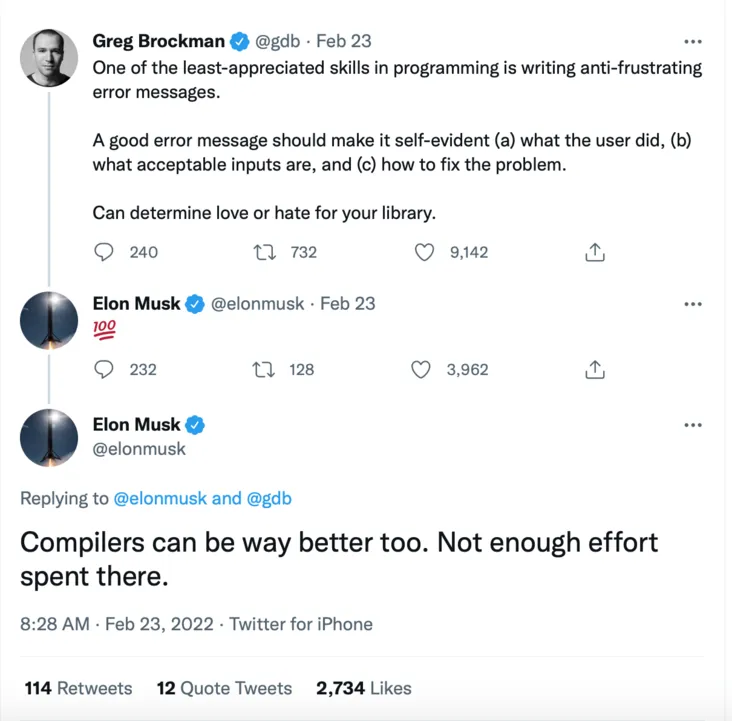Open the @elonmusk mention in Replying to
Viewport: 732px width, 721px height.
click(160, 498)
